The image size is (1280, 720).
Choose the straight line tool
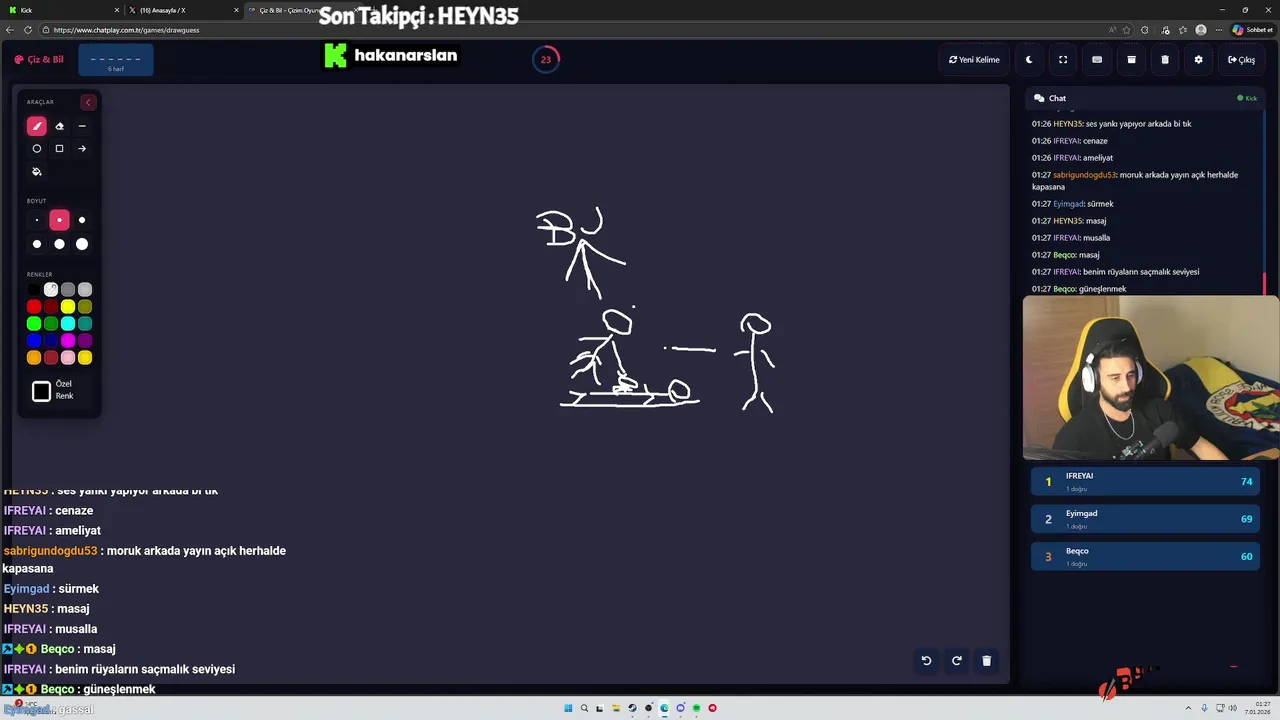(82, 126)
